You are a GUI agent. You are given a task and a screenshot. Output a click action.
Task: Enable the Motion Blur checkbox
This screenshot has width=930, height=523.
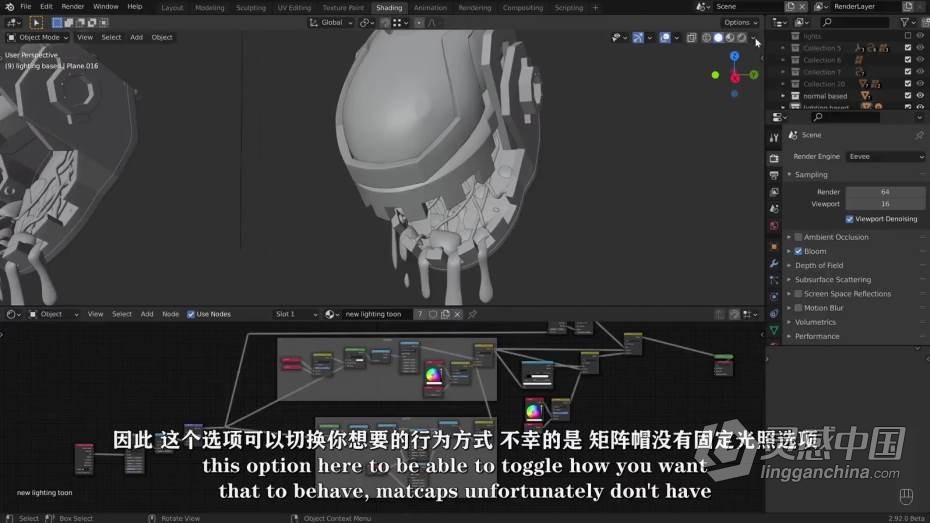(x=798, y=308)
